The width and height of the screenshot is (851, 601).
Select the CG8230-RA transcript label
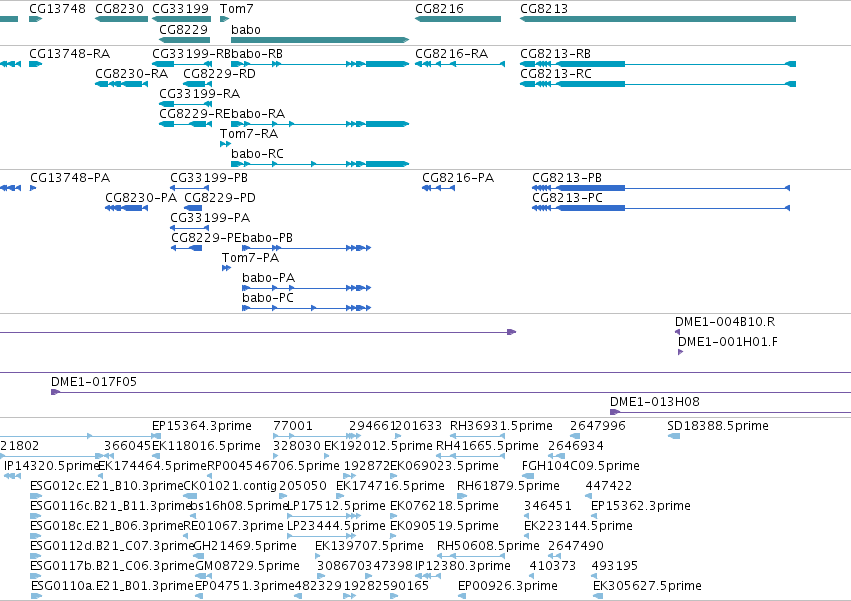131,74
